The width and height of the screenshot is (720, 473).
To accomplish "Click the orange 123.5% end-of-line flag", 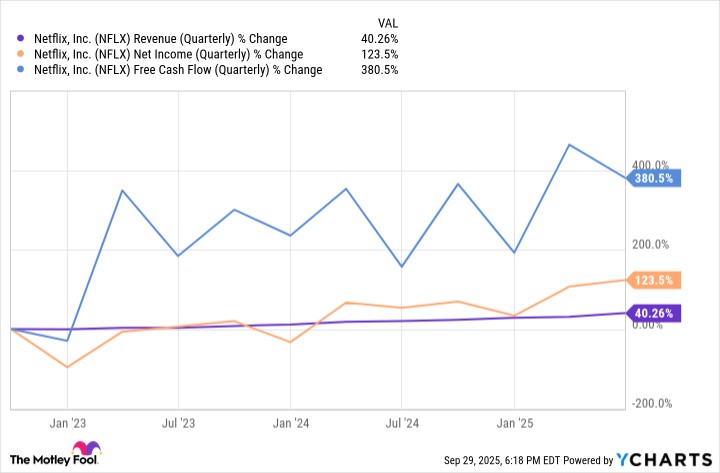I will (654, 280).
